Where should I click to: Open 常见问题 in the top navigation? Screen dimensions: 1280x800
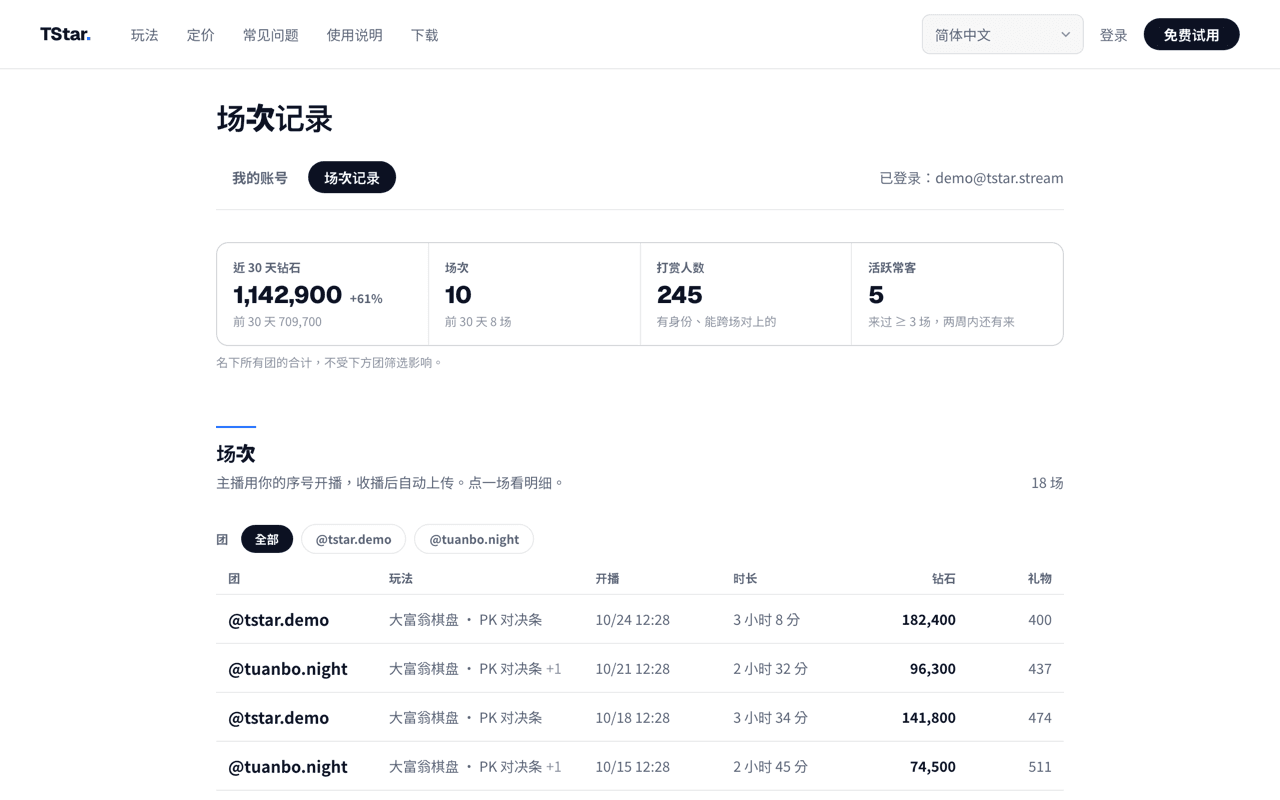[271, 35]
